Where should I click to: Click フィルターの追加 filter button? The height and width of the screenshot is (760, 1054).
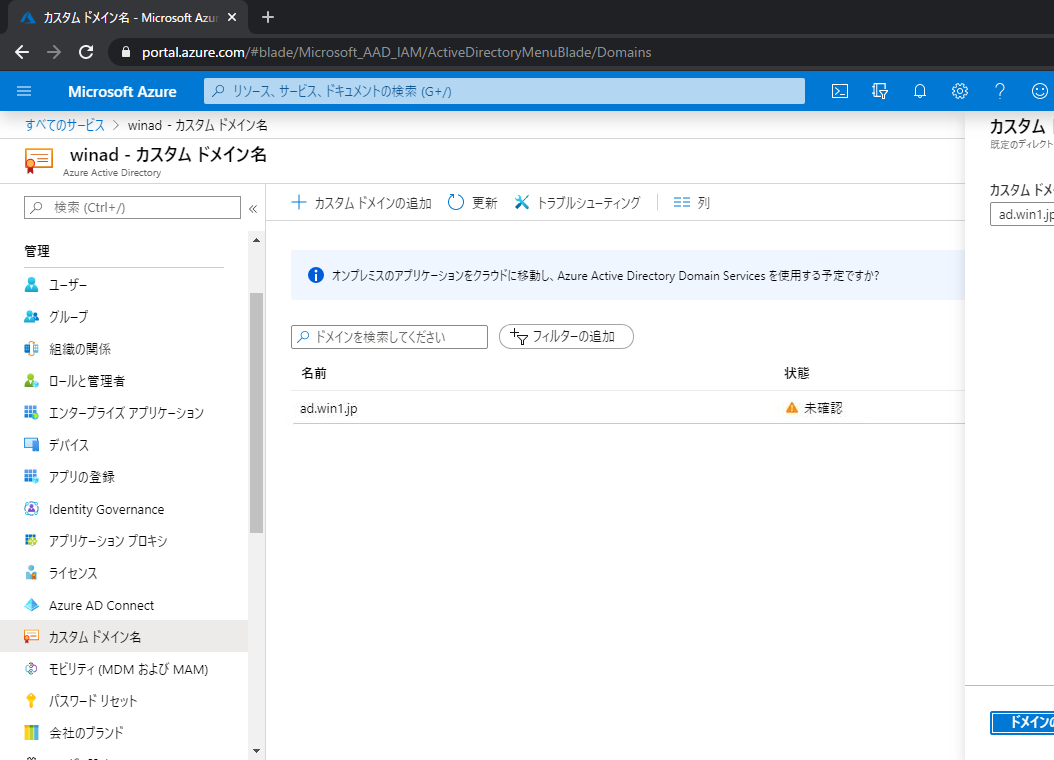click(566, 337)
